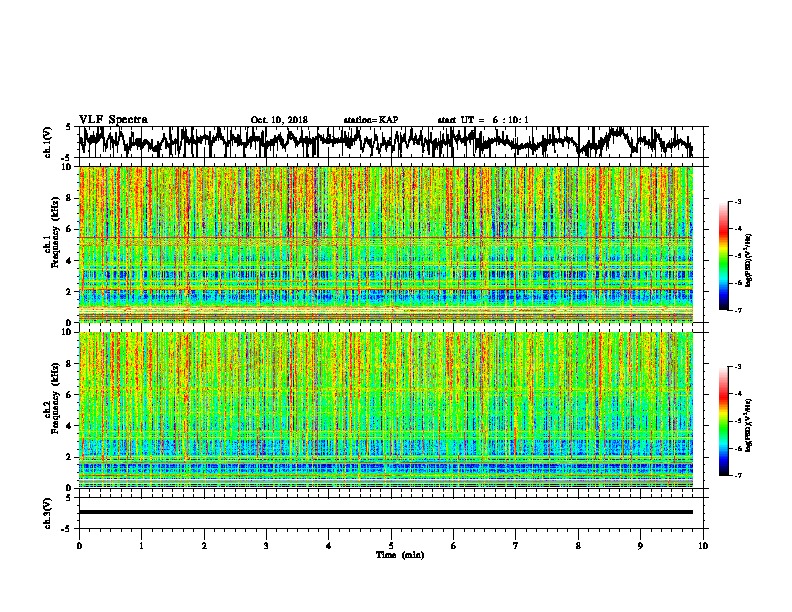Click the "Time (min)" axis title
This screenshot has height=612, width=792.
tap(400, 555)
